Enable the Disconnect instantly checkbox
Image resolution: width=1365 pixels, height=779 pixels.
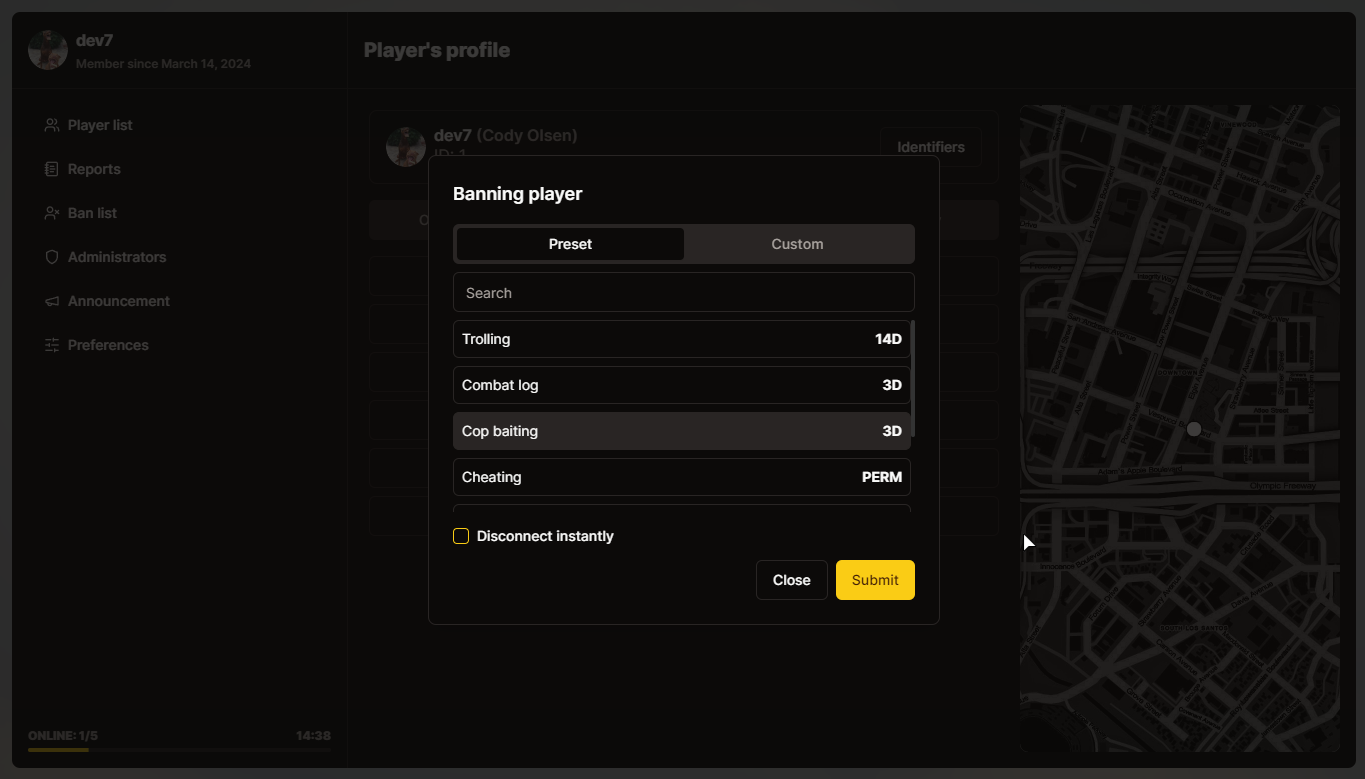(461, 536)
